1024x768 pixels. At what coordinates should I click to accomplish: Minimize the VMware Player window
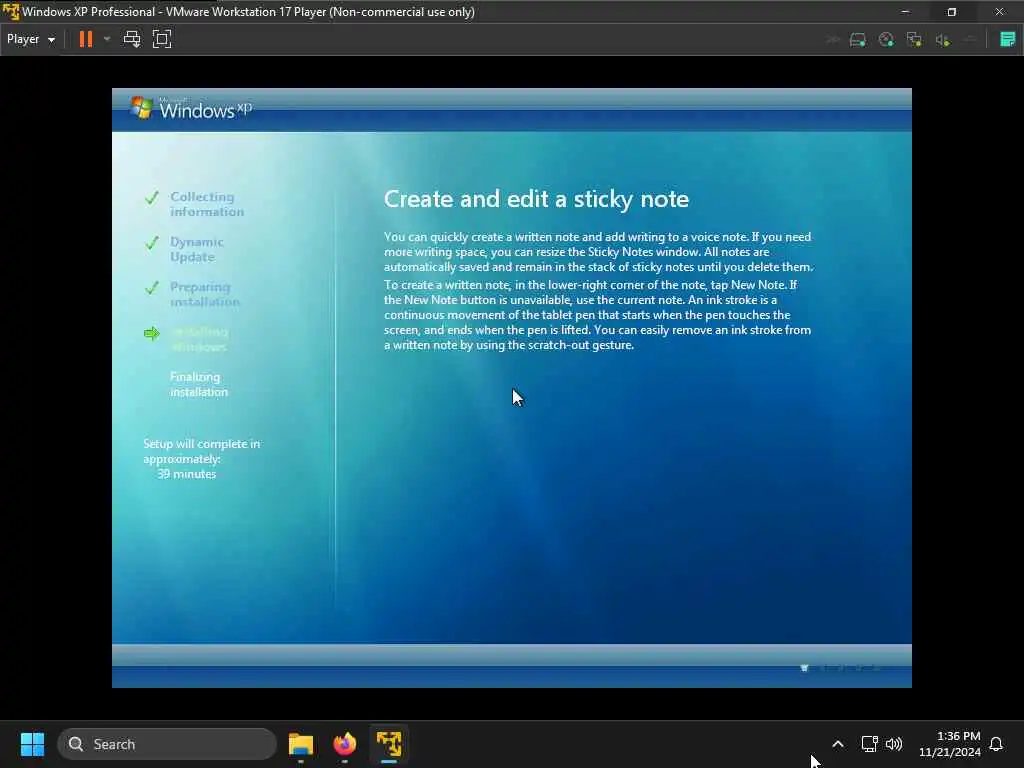tap(905, 12)
